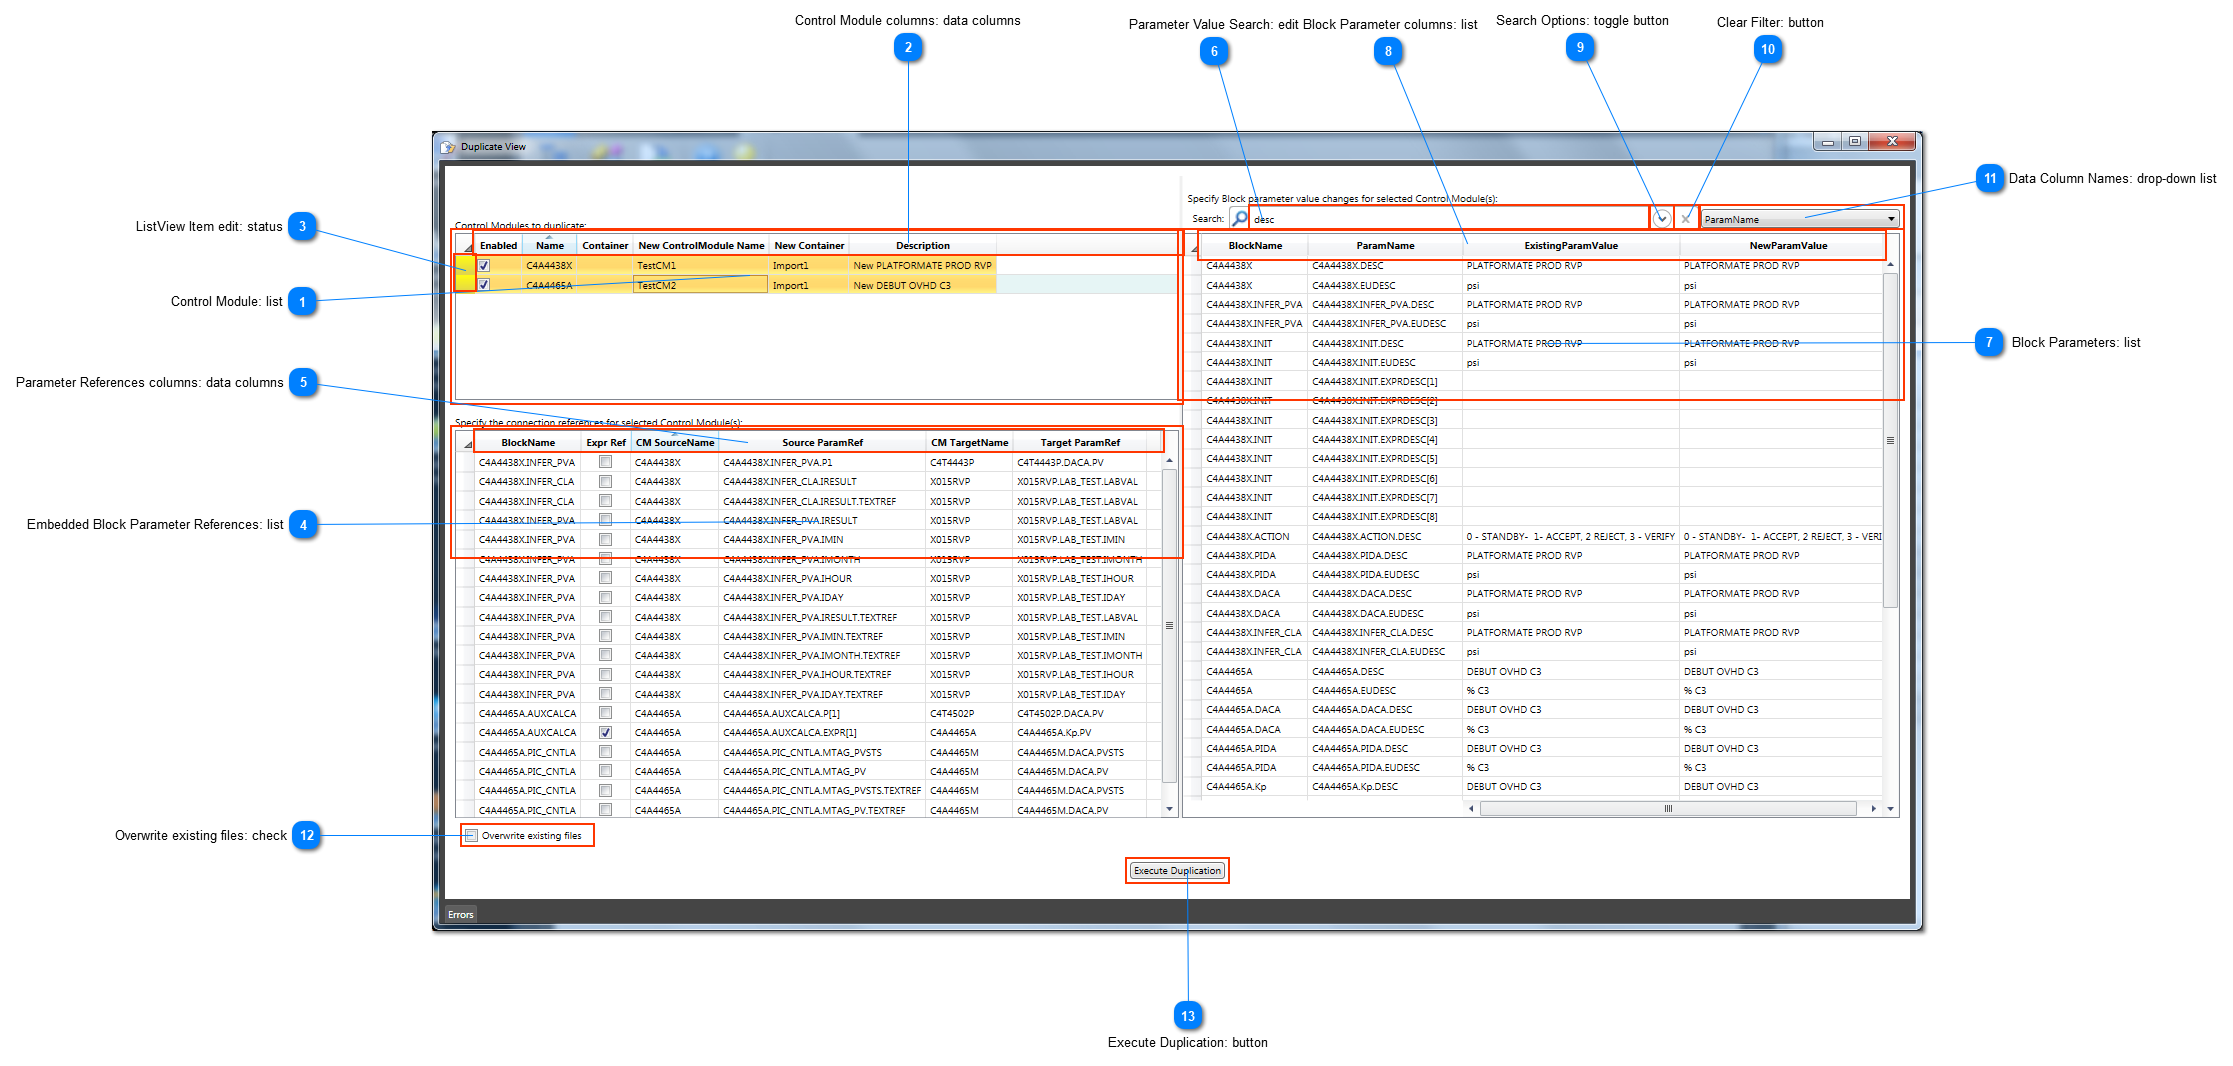
Task: Click the CM TargetName column header
Action: click(969, 443)
